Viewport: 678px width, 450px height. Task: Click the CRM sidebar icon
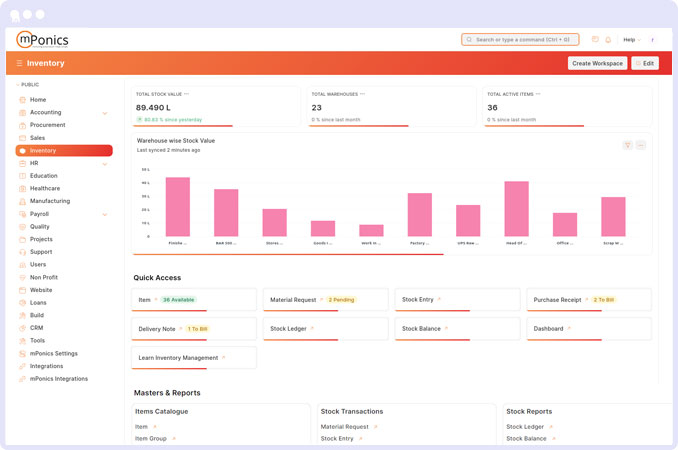tap(22, 328)
